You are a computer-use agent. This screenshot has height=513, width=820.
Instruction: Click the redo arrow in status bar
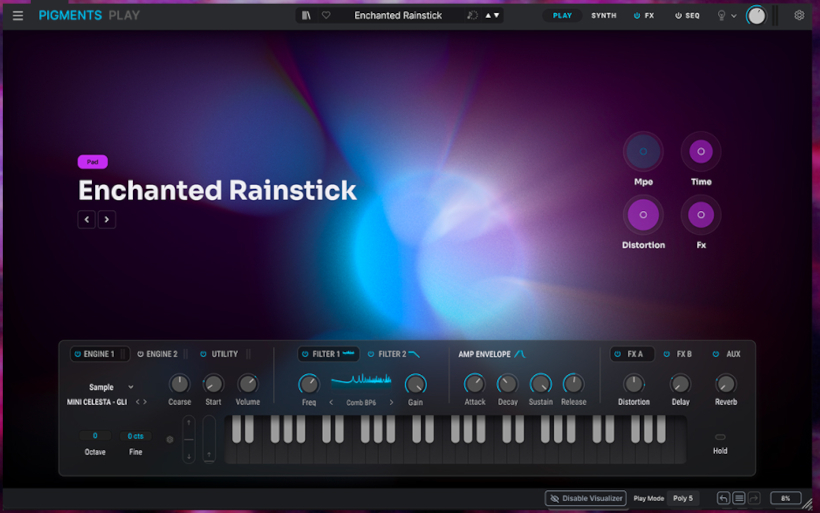tap(754, 498)
